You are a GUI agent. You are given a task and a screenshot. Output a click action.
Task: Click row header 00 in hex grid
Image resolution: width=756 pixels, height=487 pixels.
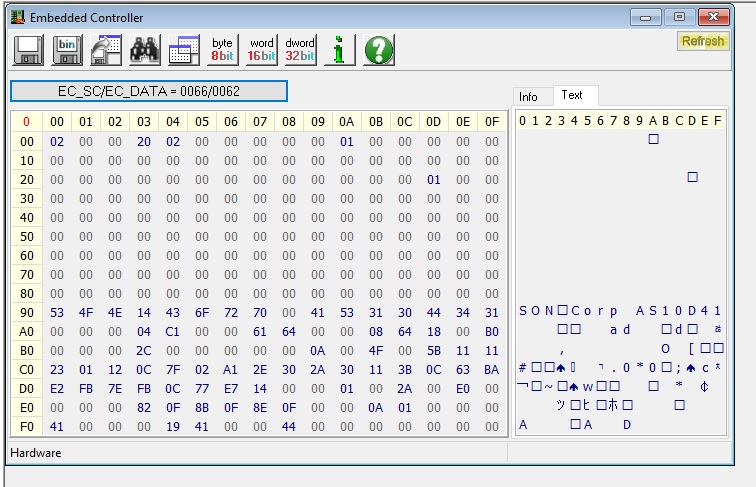(x=27, y=142)
